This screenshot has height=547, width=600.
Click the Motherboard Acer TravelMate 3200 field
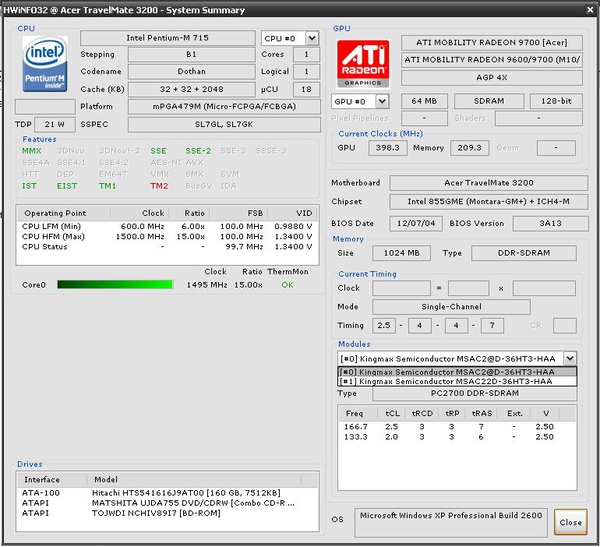click(489, 183)
